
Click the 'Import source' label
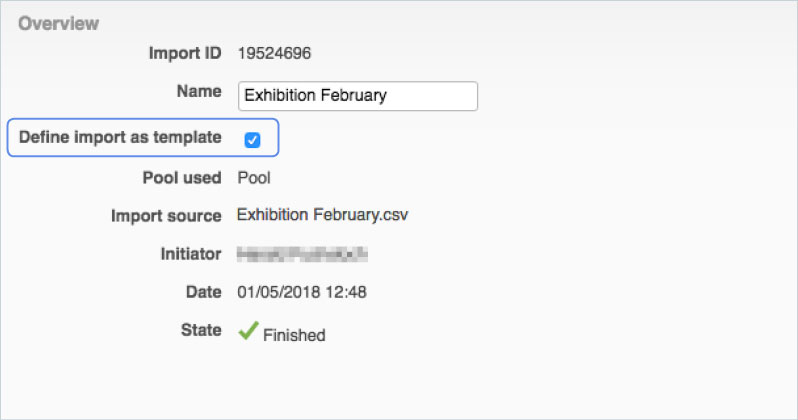166,215
